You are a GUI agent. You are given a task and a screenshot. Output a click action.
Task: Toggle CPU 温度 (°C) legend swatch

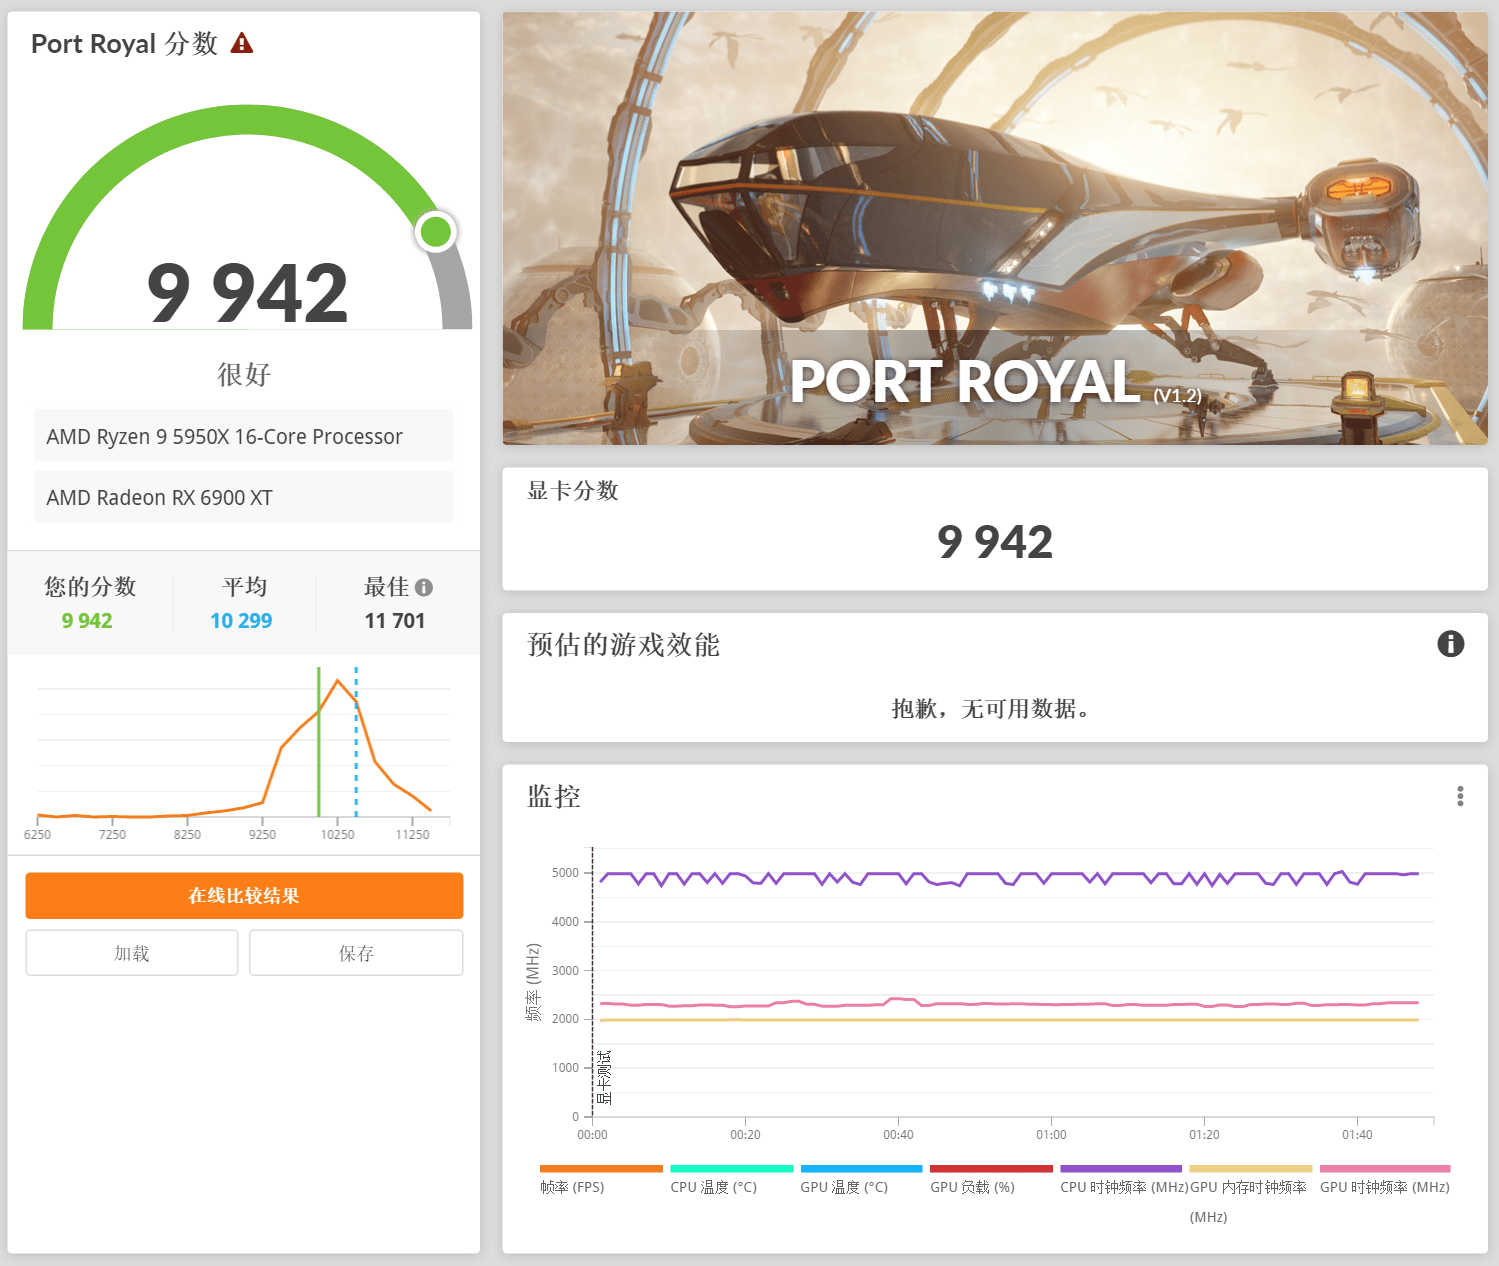[731, 1168]
